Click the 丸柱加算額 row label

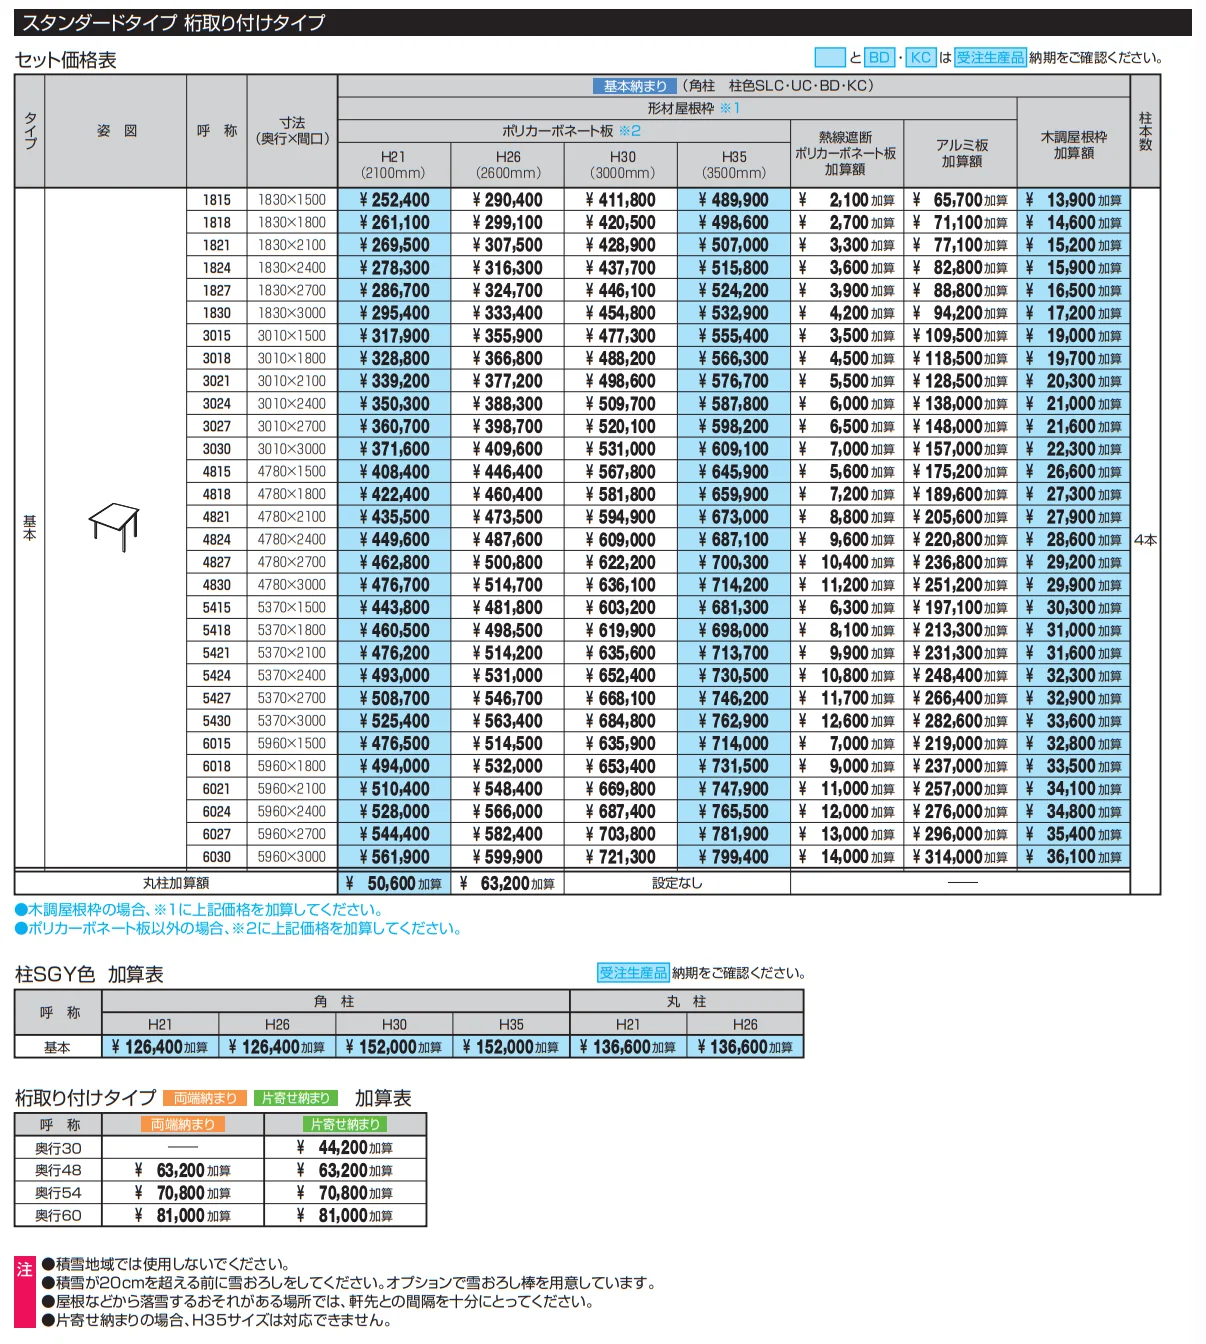coord(176,883)
